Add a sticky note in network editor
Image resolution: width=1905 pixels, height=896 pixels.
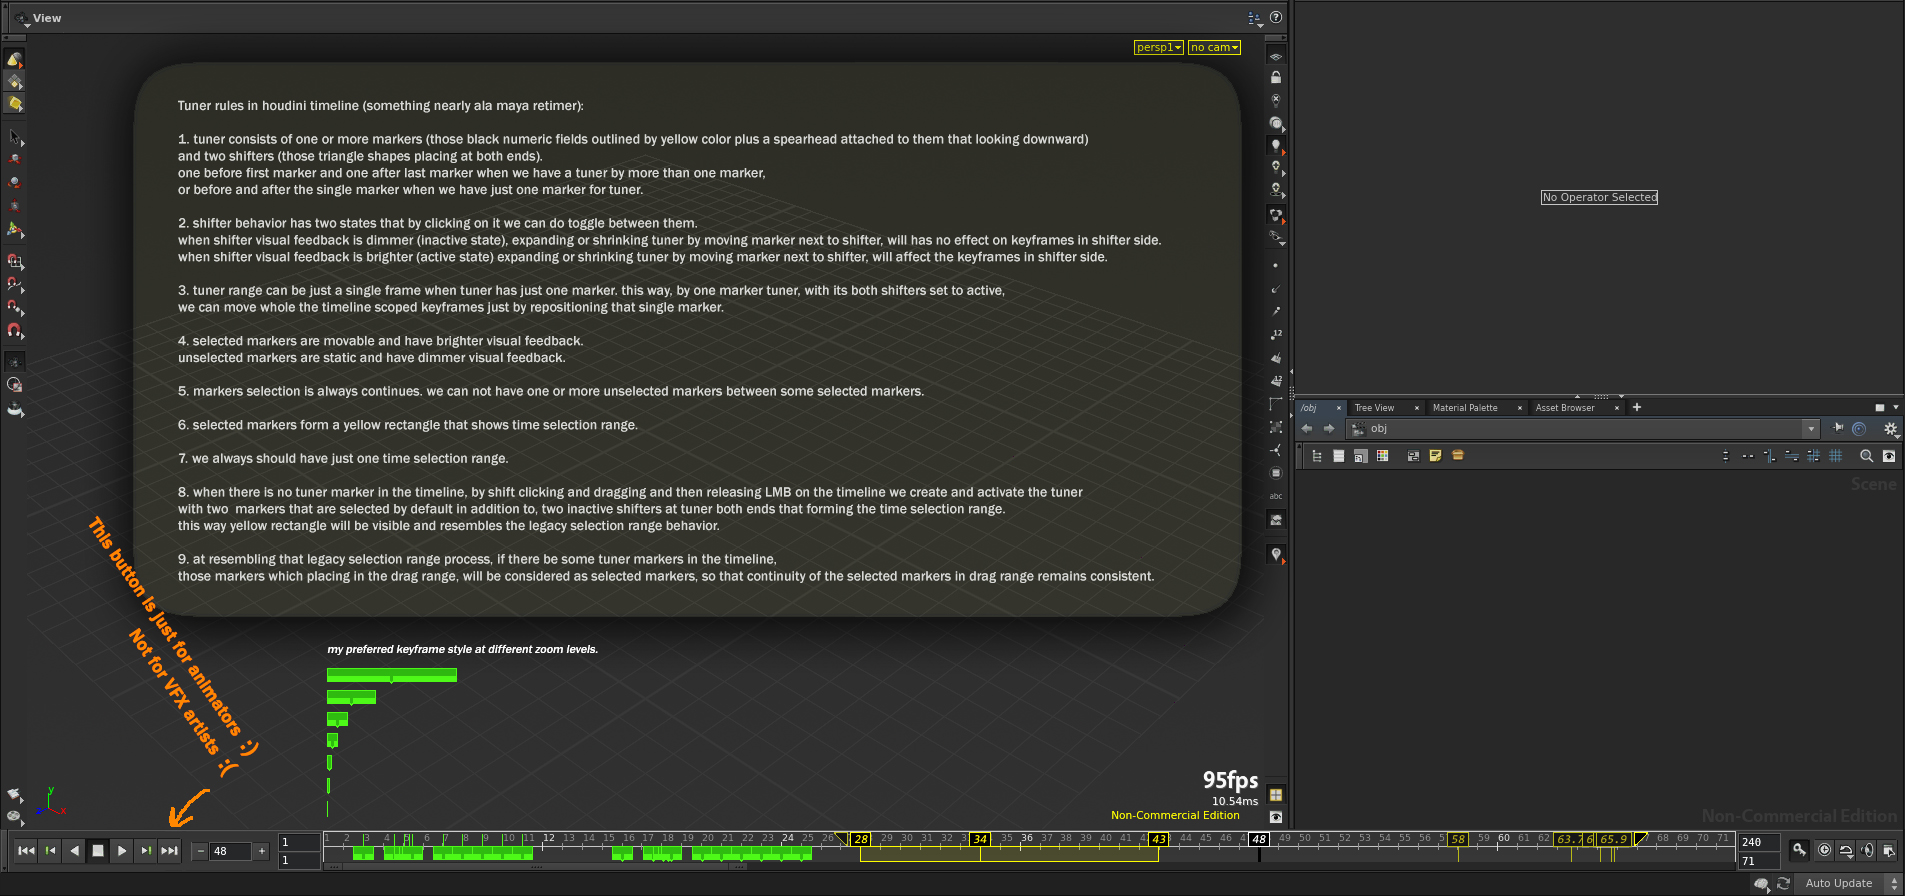pyautogui.click(x=1435, y=456)
